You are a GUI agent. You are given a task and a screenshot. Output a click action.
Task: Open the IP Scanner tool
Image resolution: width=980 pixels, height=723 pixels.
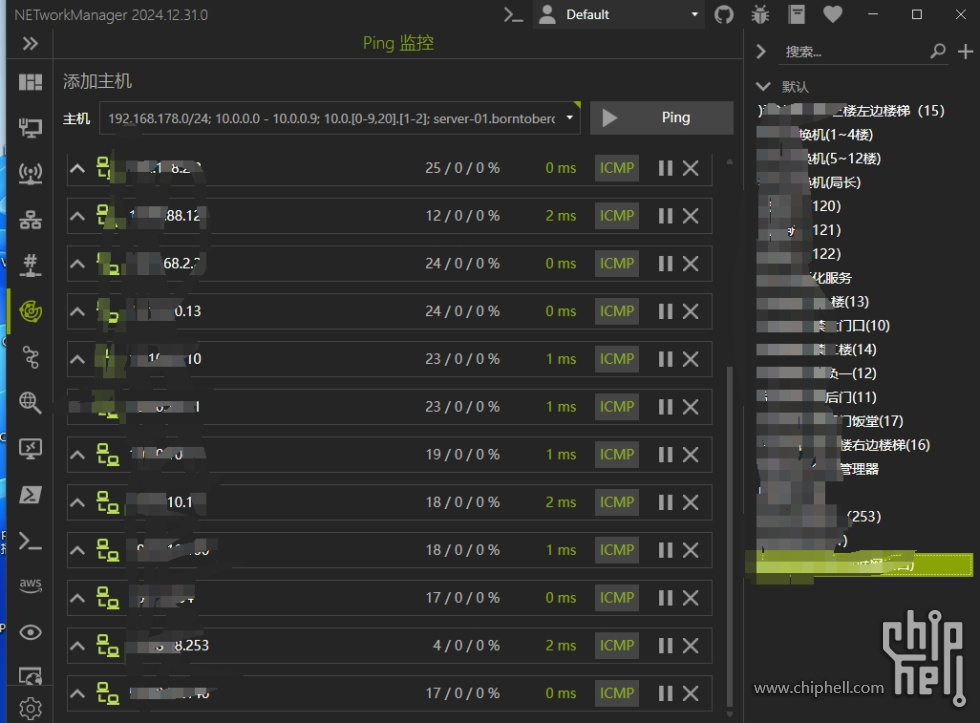point(30,219)
